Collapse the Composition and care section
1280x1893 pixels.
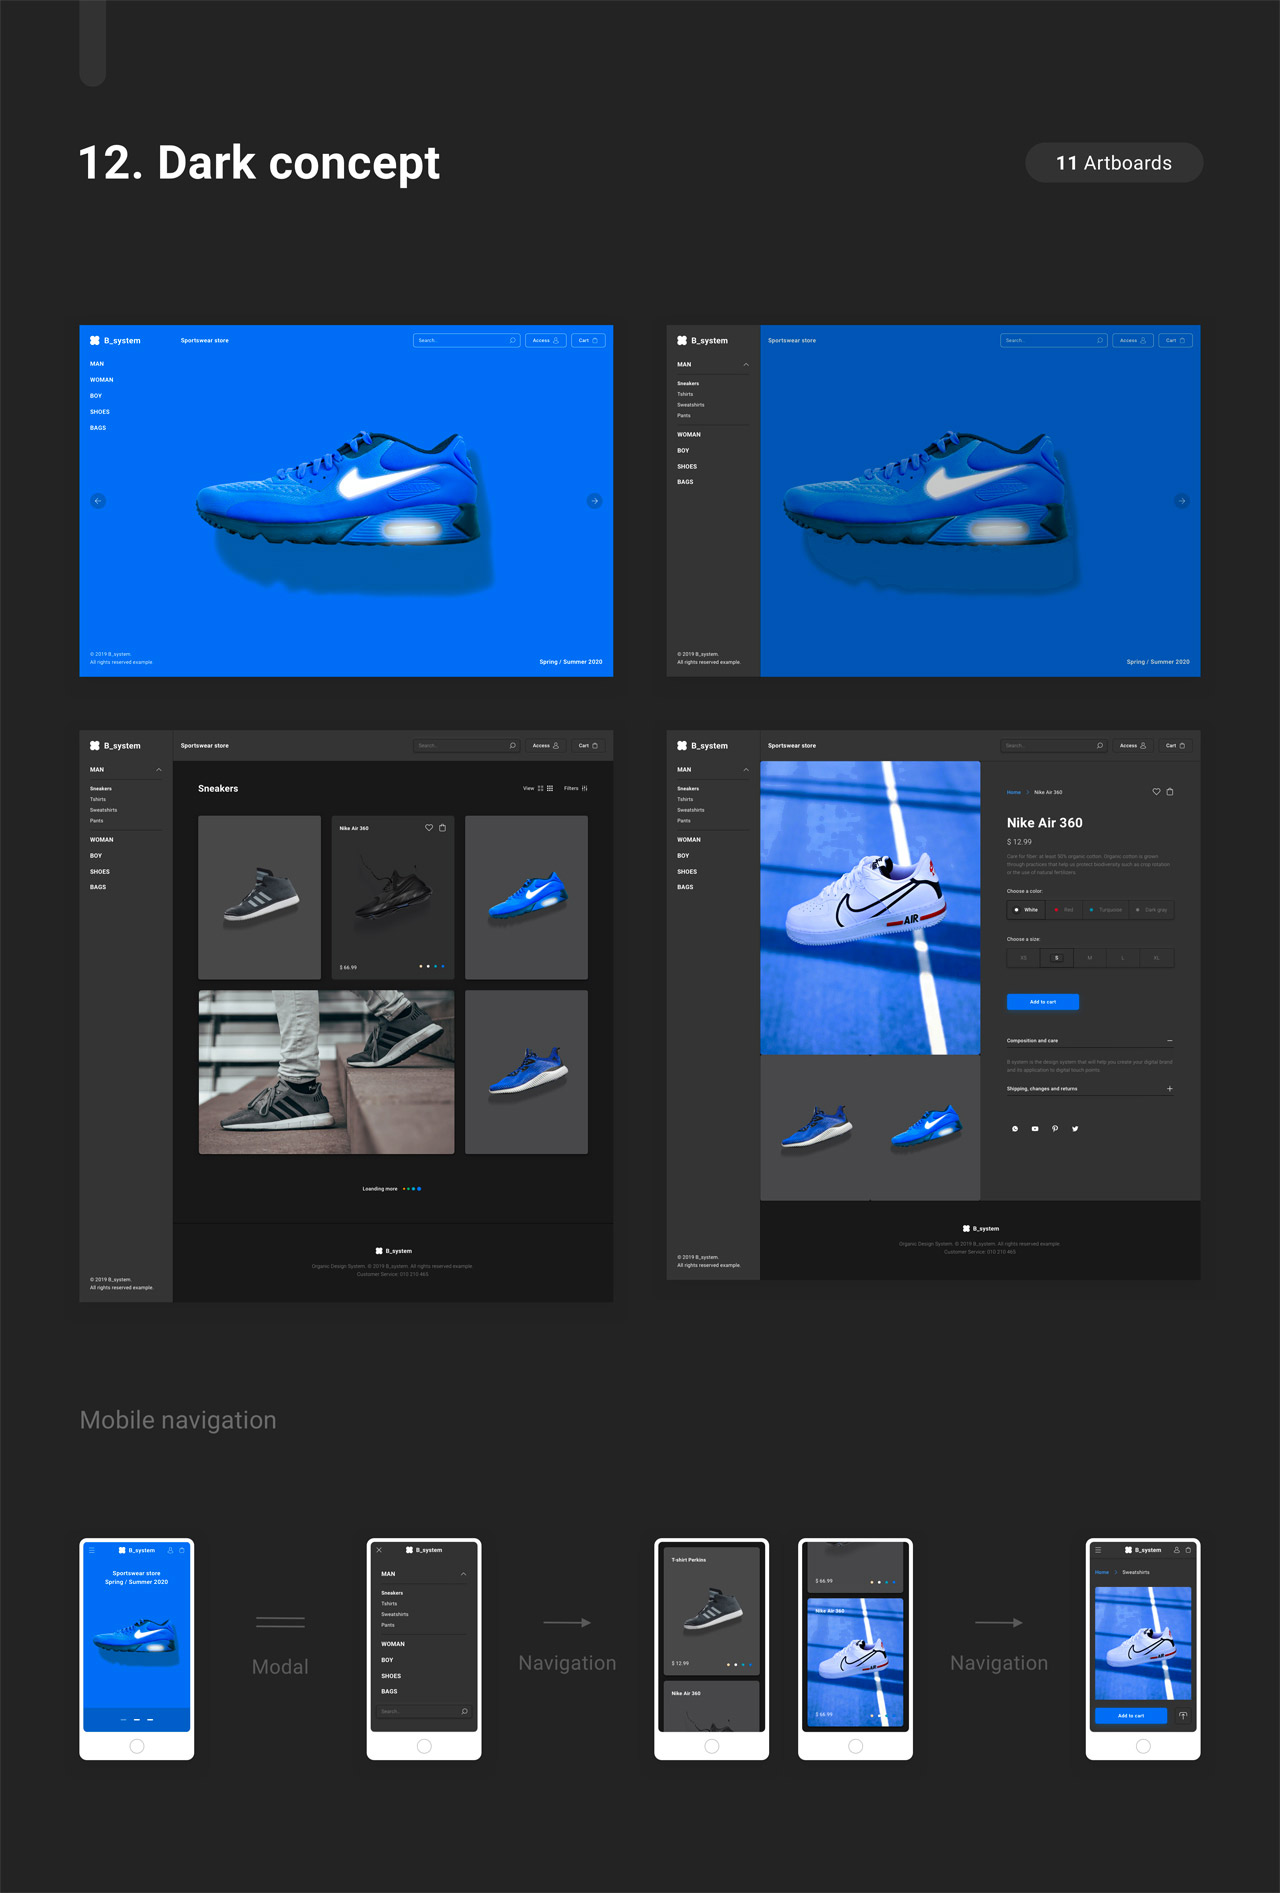1169,1041
